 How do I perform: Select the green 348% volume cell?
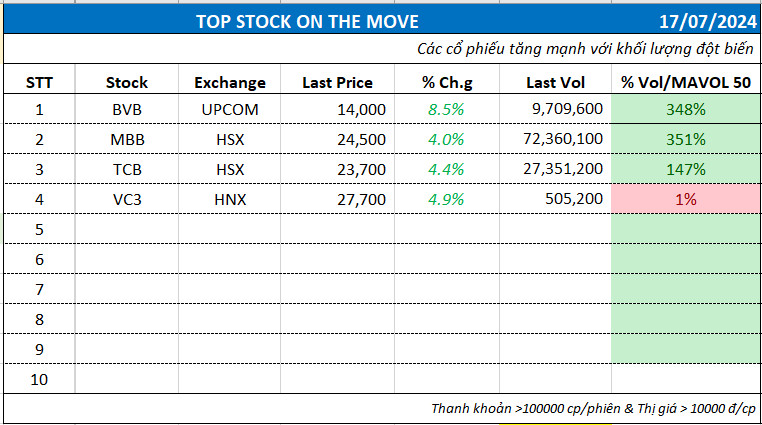point(685,110)
